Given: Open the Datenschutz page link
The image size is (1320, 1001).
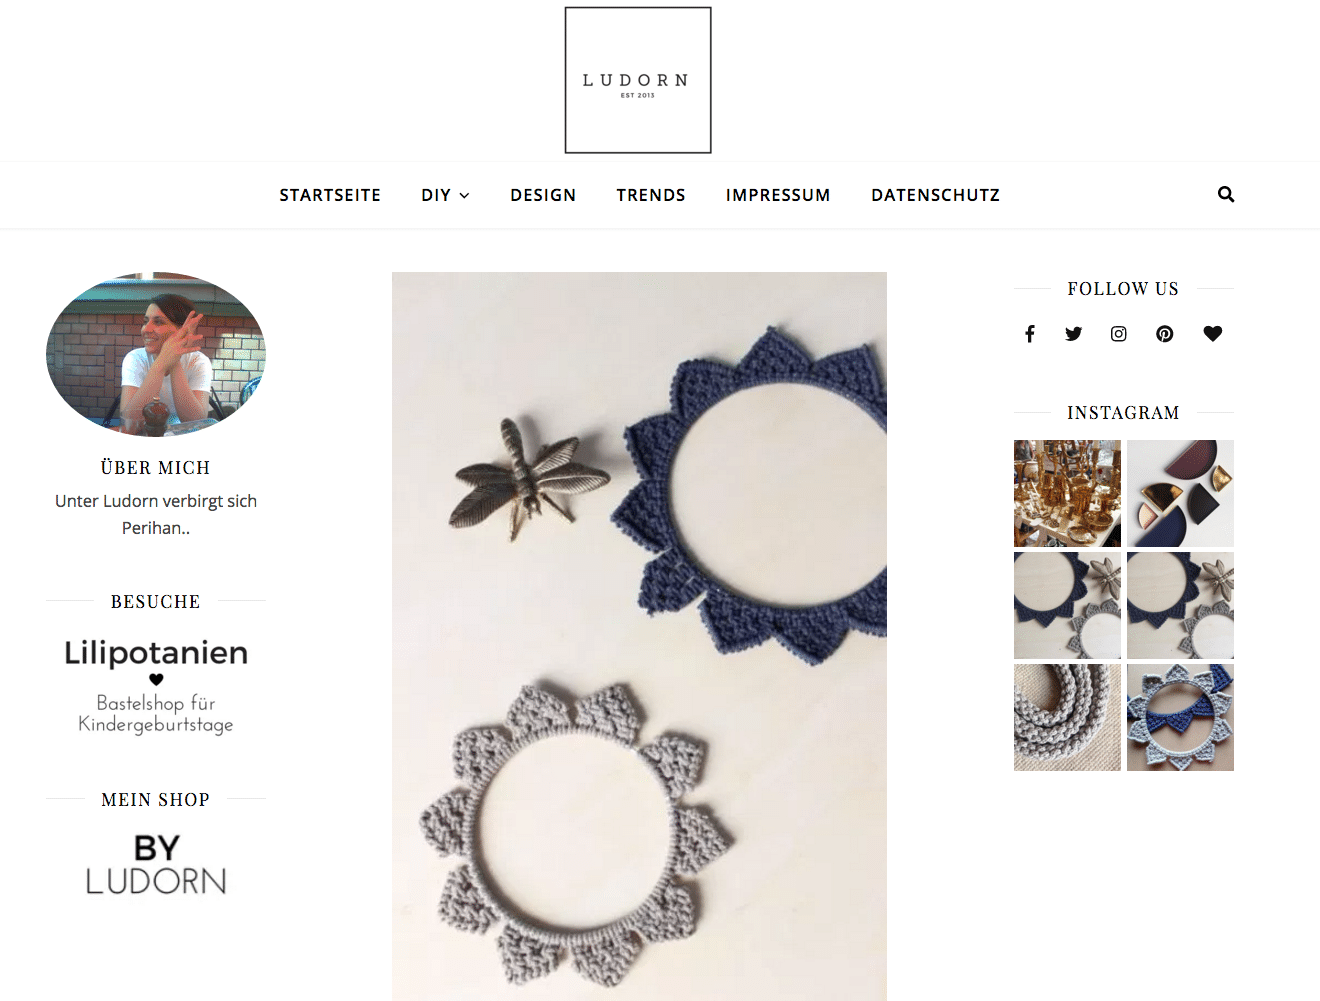Looking at the screenshot, I should click(935, 195).
